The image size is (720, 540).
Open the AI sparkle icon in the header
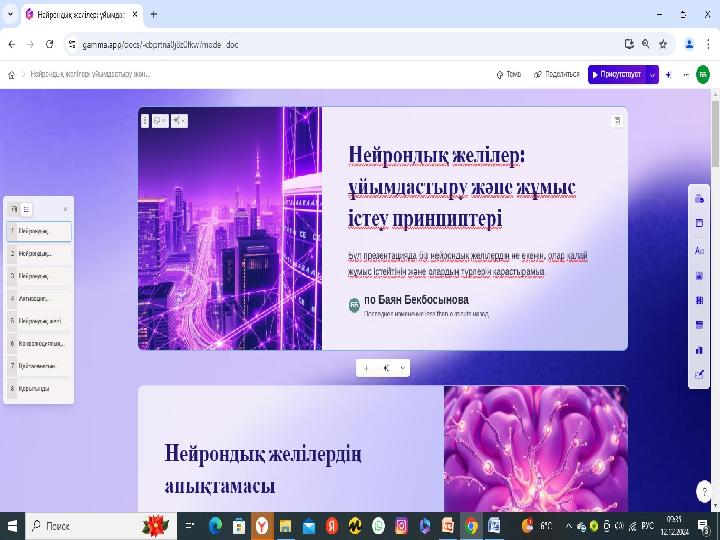(x=669, y=74)
